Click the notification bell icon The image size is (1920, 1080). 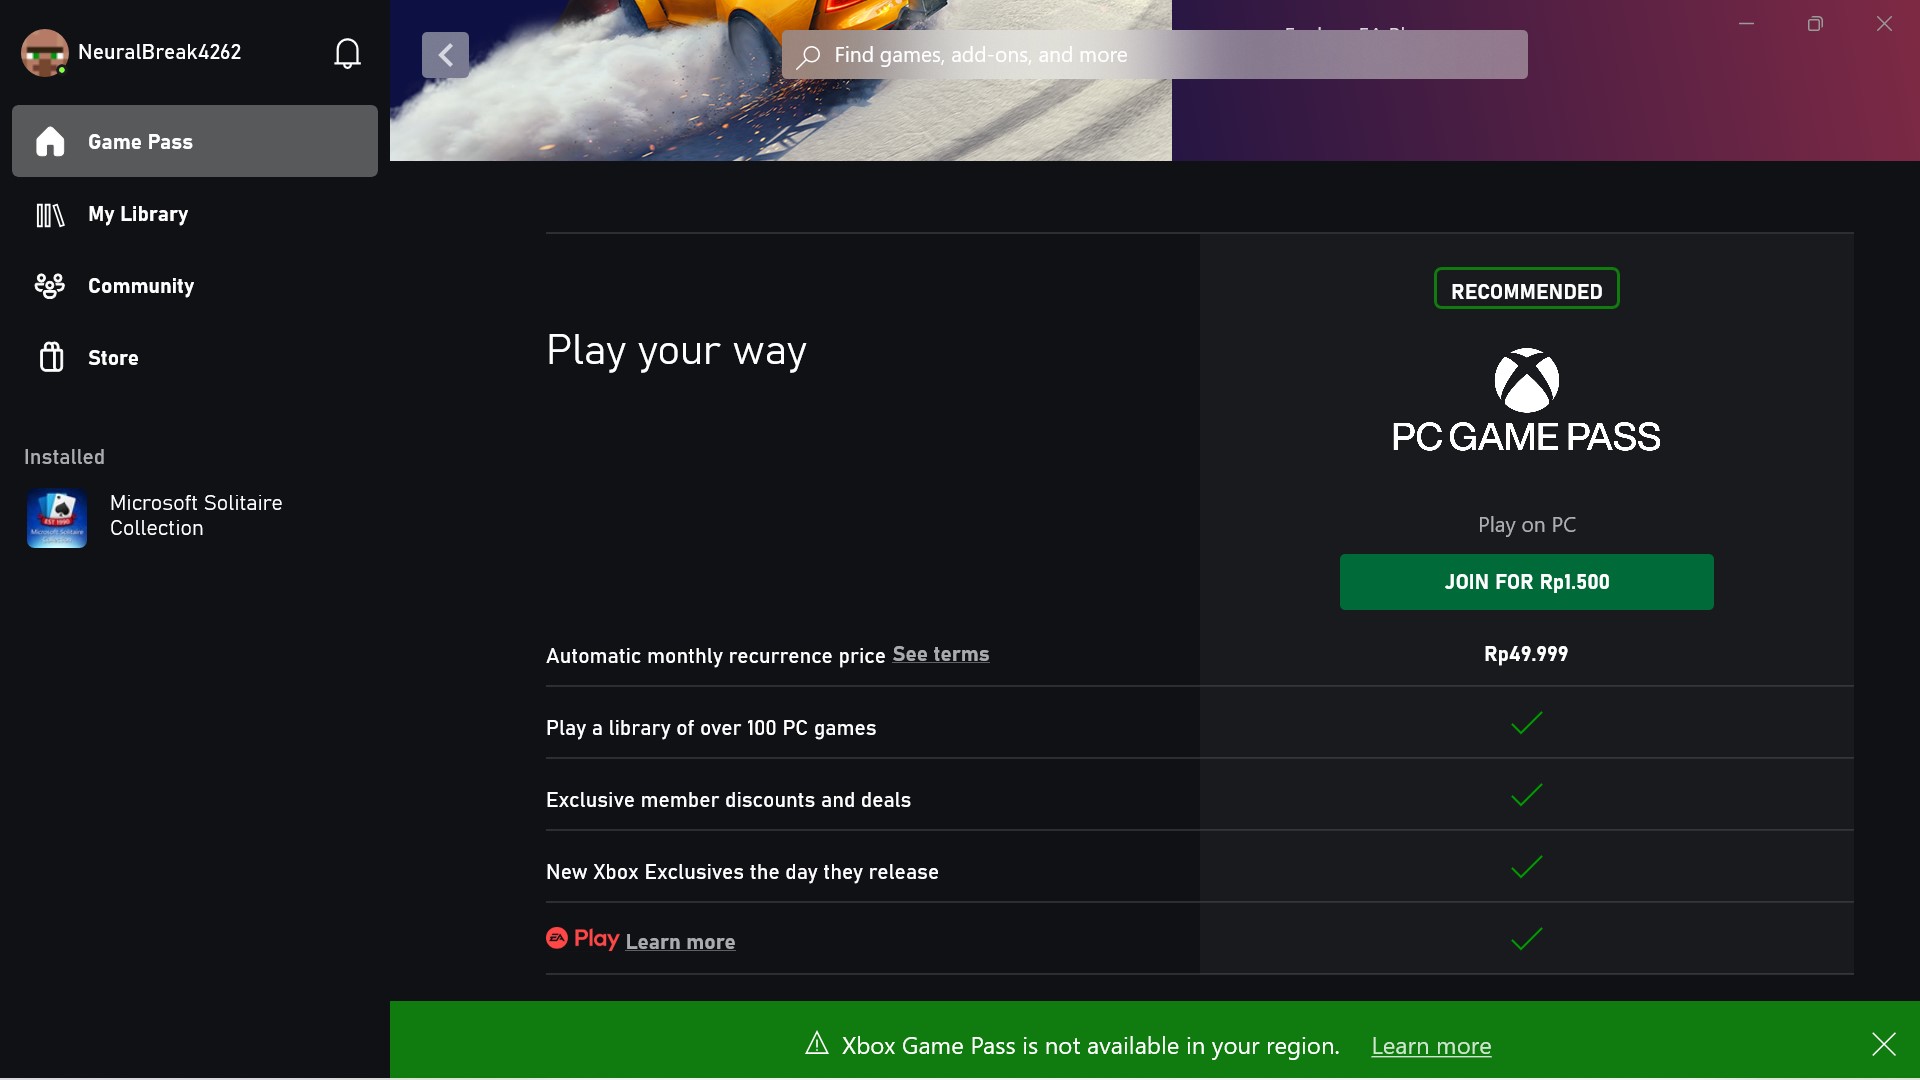(347, 53)
